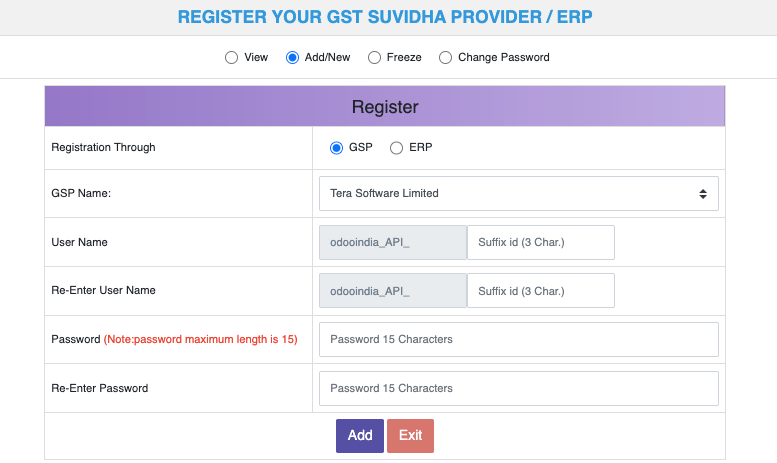
Task: Switch to the Change Password option
Action: click(x=445, y=58)
